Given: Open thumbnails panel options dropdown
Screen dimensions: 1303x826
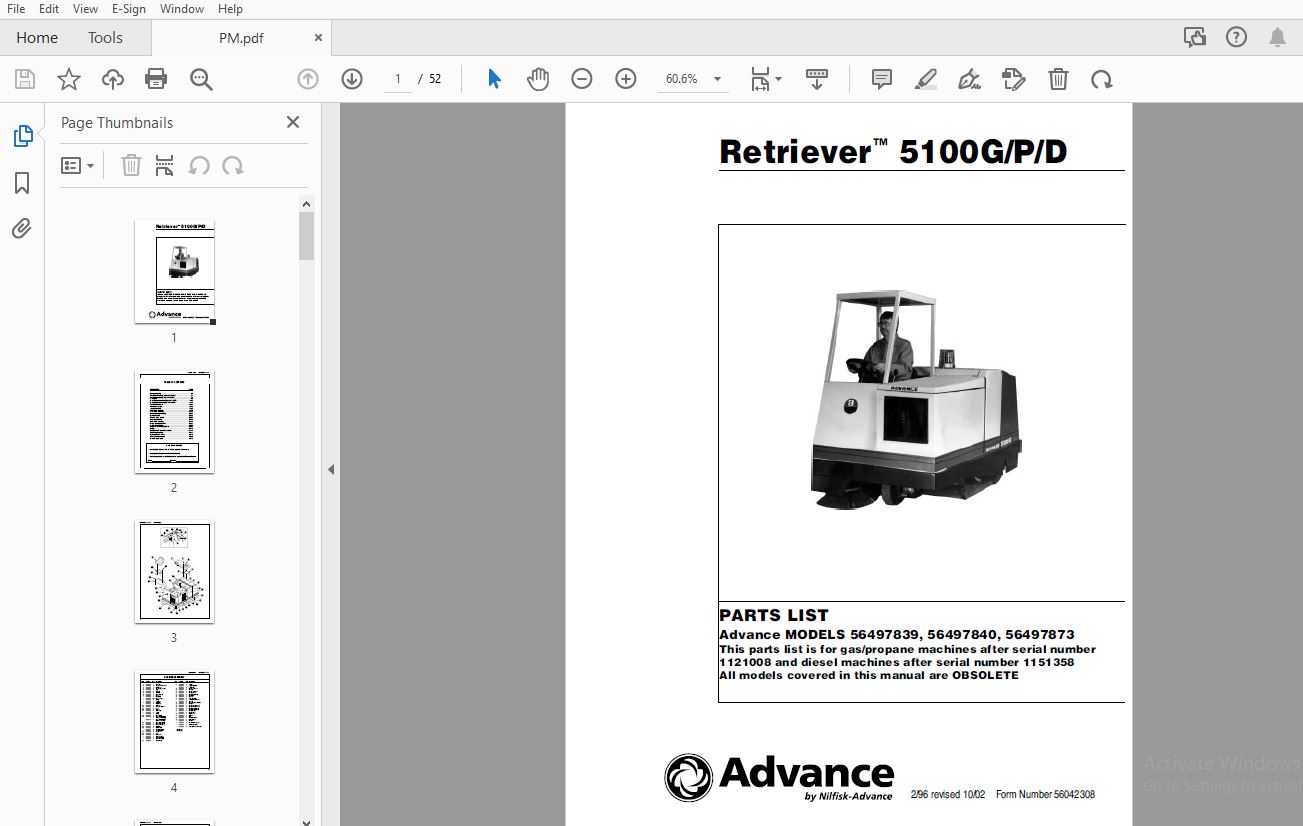Looking at the screenshot, I should pos(77,165).
